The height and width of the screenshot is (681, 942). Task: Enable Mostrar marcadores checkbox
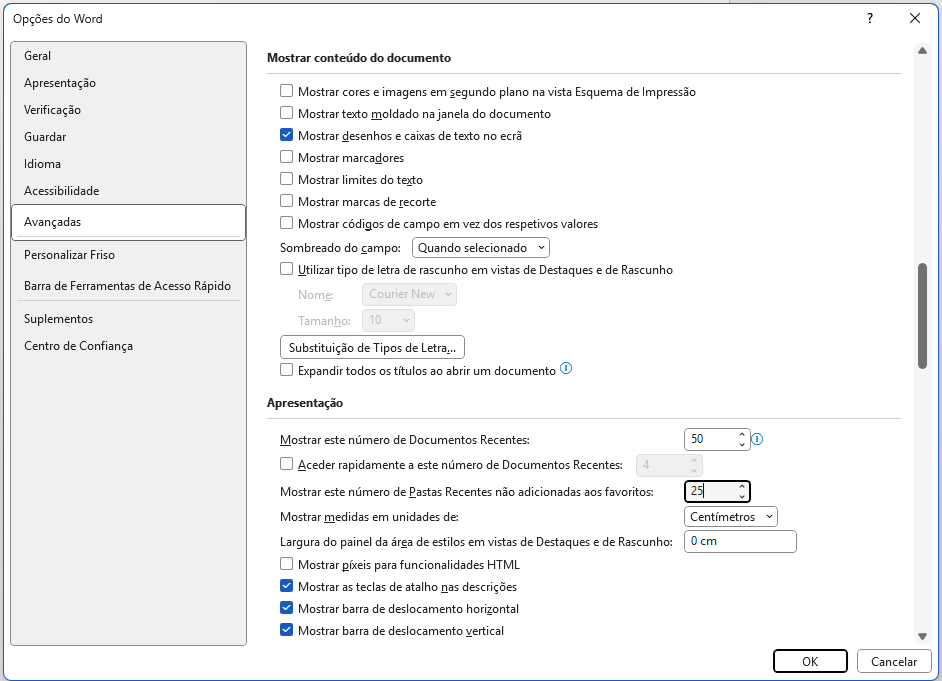coord(287,158)
